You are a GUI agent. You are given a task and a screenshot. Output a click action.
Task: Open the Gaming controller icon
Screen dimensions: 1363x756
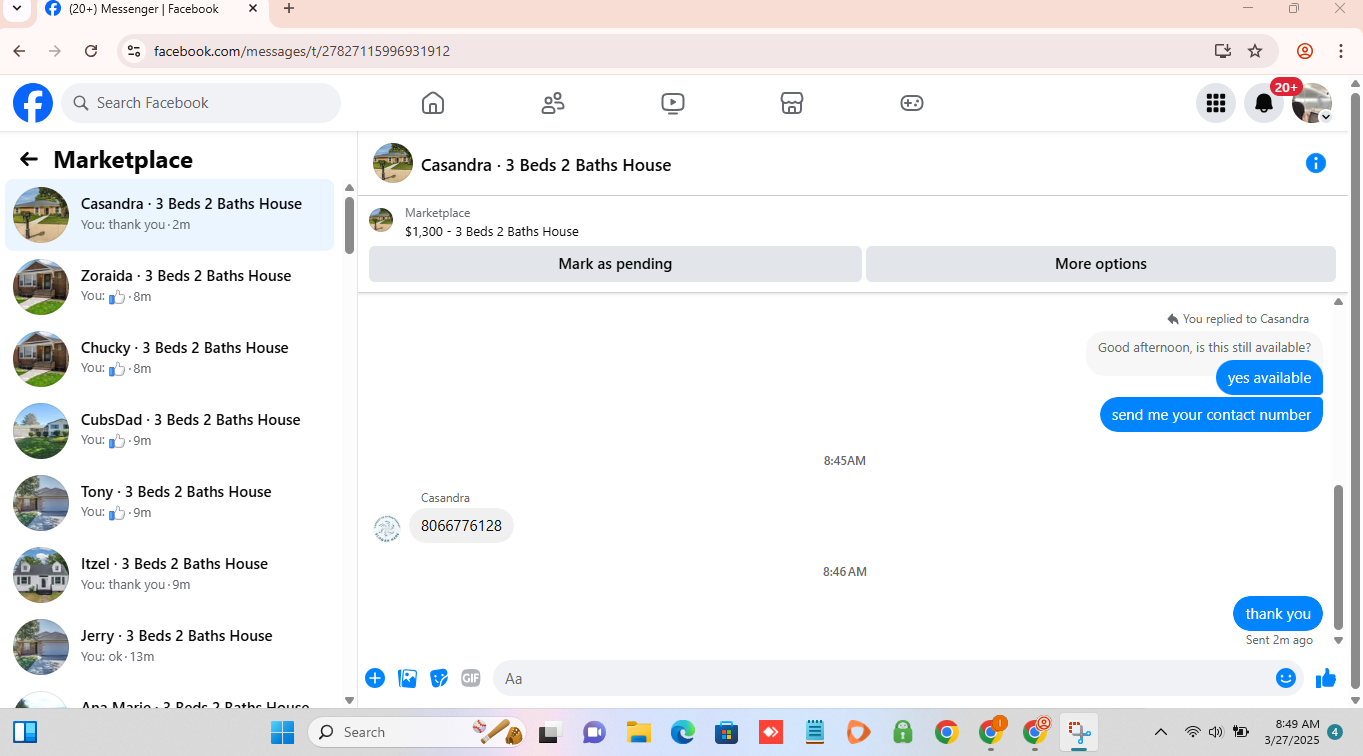(912, 103)
